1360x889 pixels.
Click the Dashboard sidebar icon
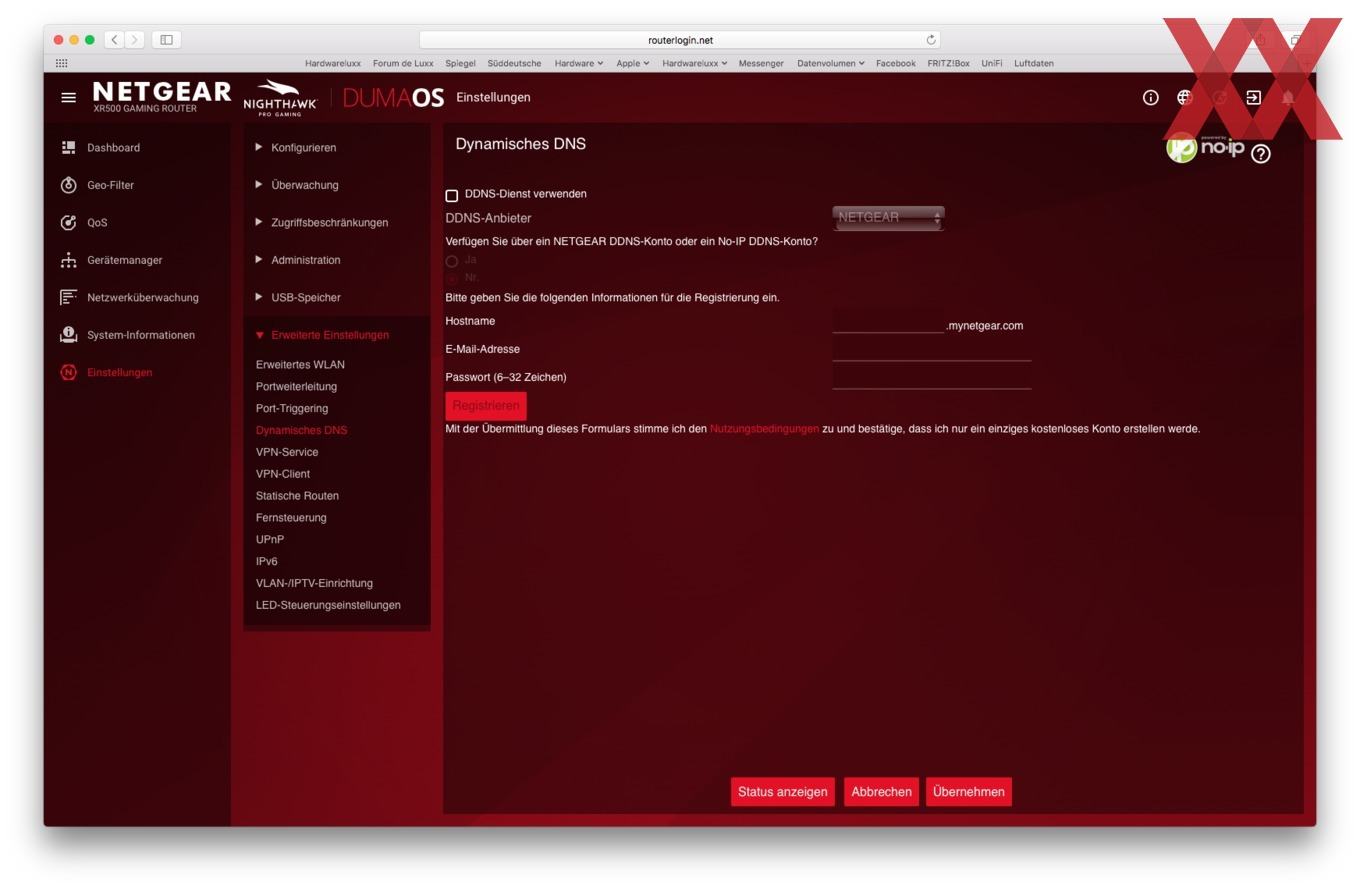point(68,148)
